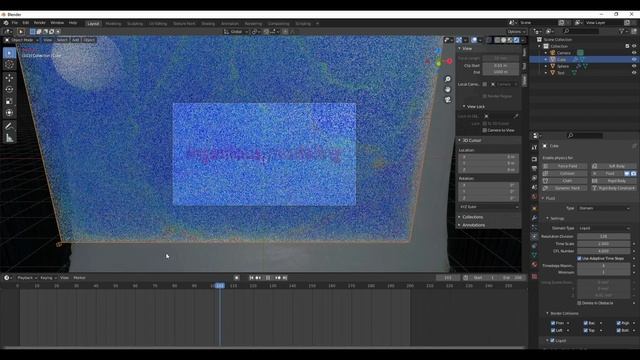The width and height of the screenshot is (640, 360).
Task: Open the Domain Type dropdown
Action: [604, 228]
